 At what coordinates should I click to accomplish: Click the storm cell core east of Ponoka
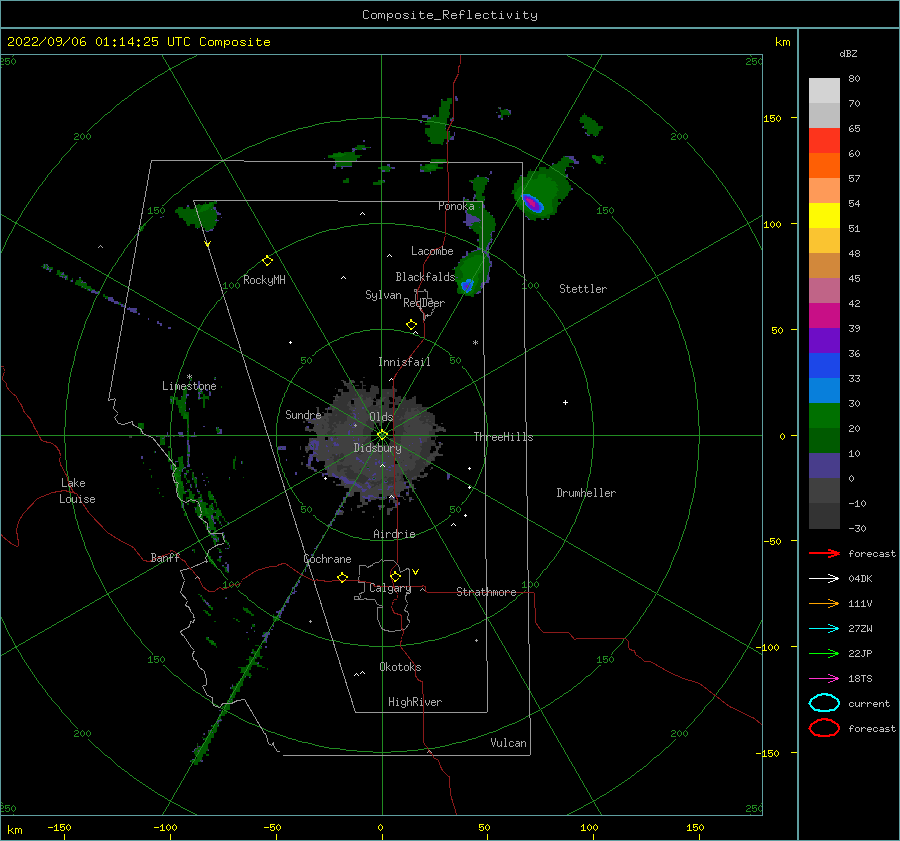point(533,203)
